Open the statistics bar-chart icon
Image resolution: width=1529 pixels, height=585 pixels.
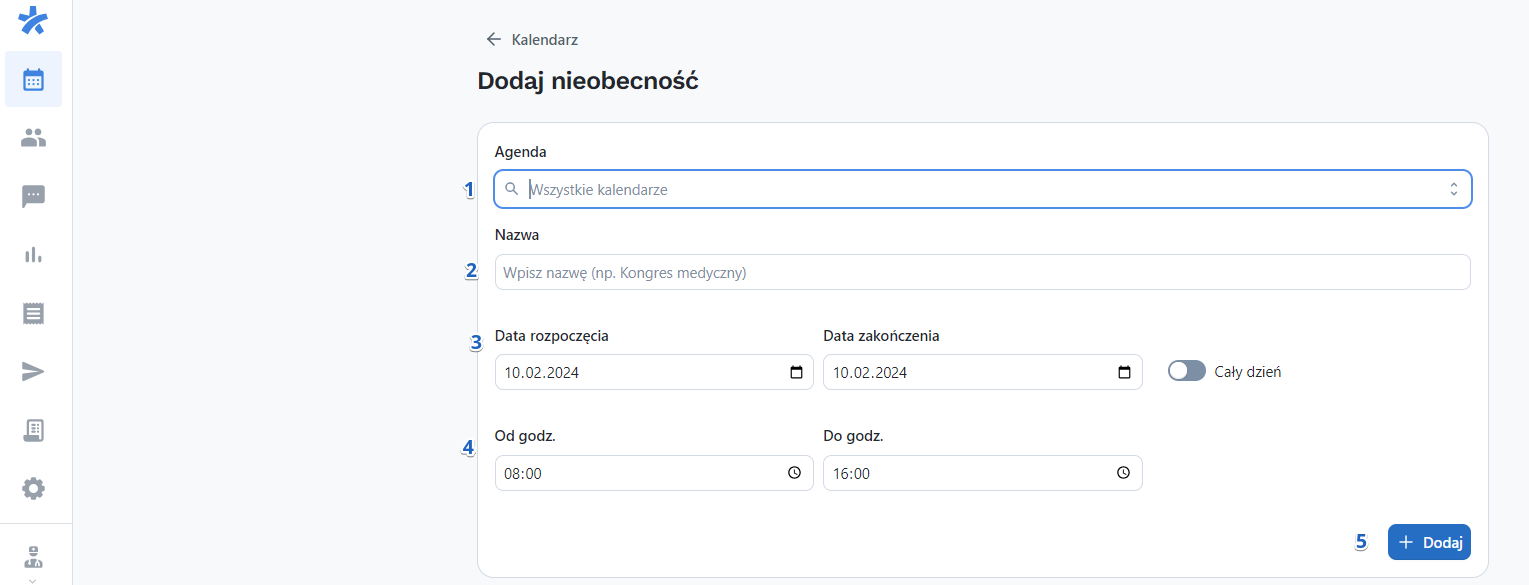[33, 254]
